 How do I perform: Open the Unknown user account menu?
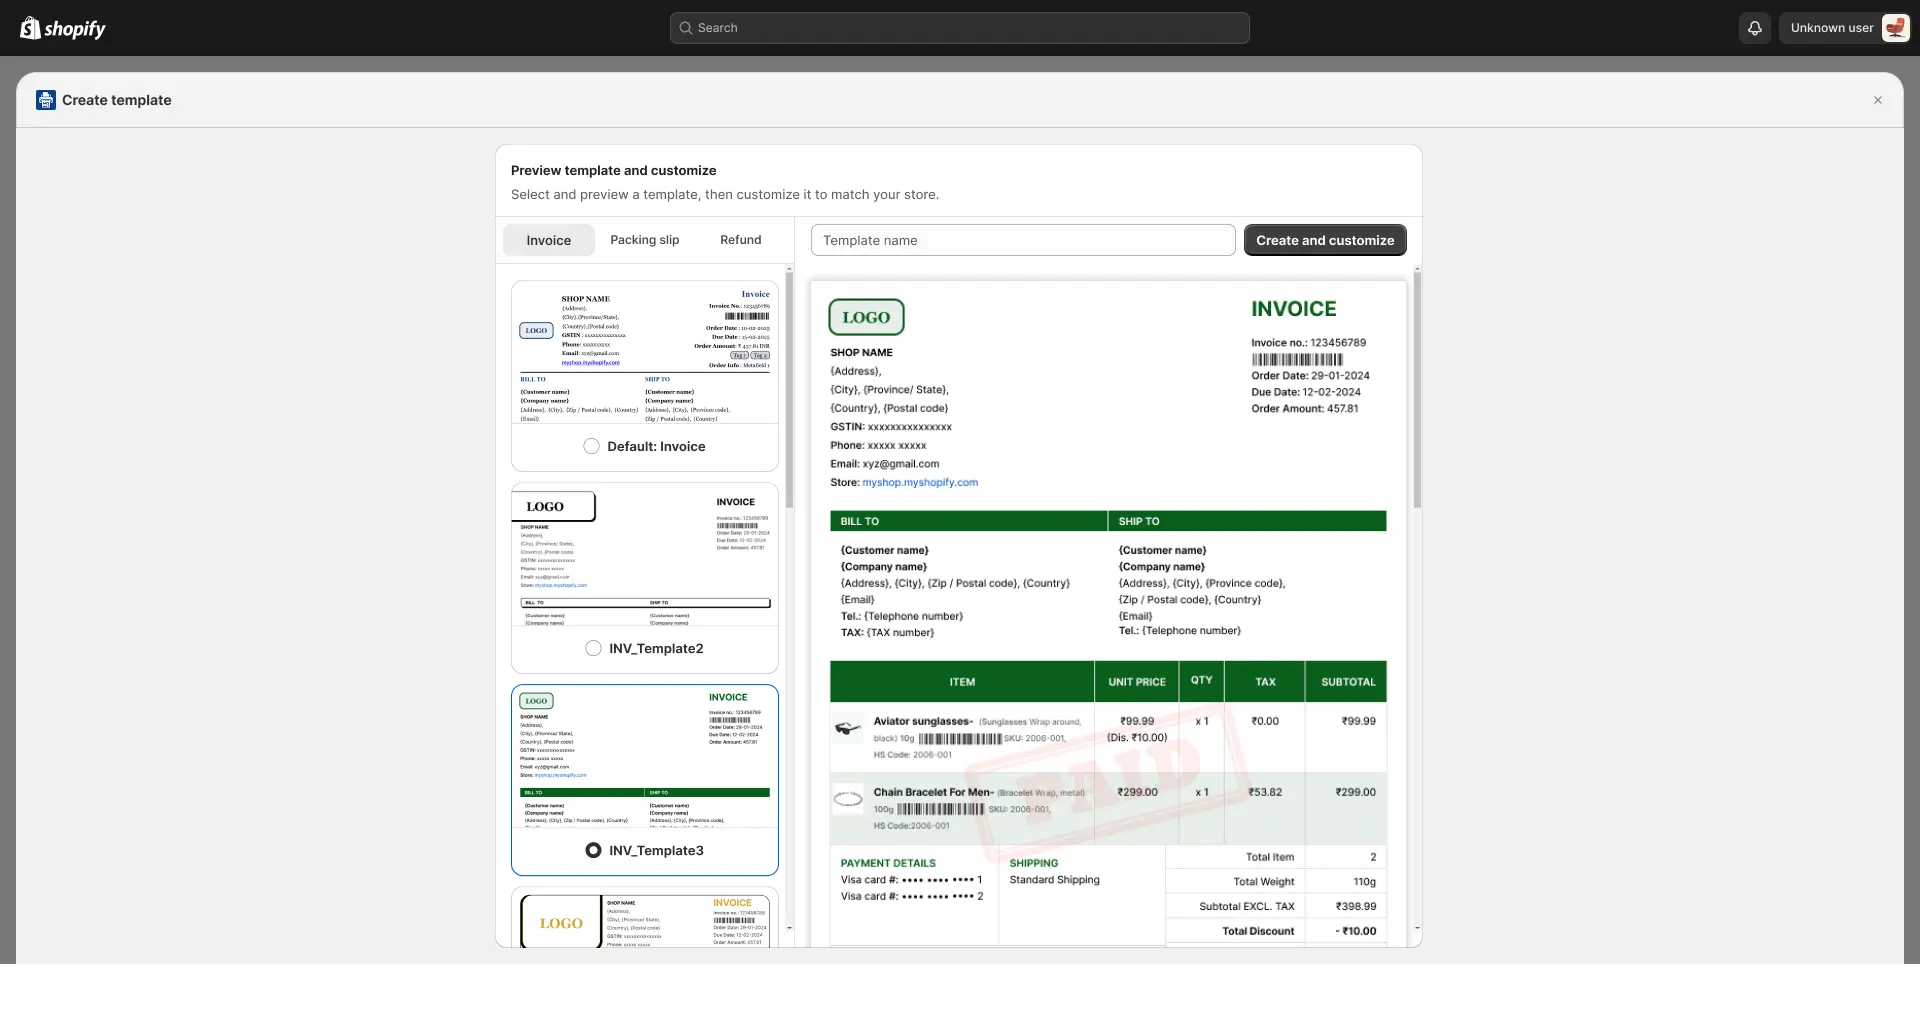(1844, 28)
